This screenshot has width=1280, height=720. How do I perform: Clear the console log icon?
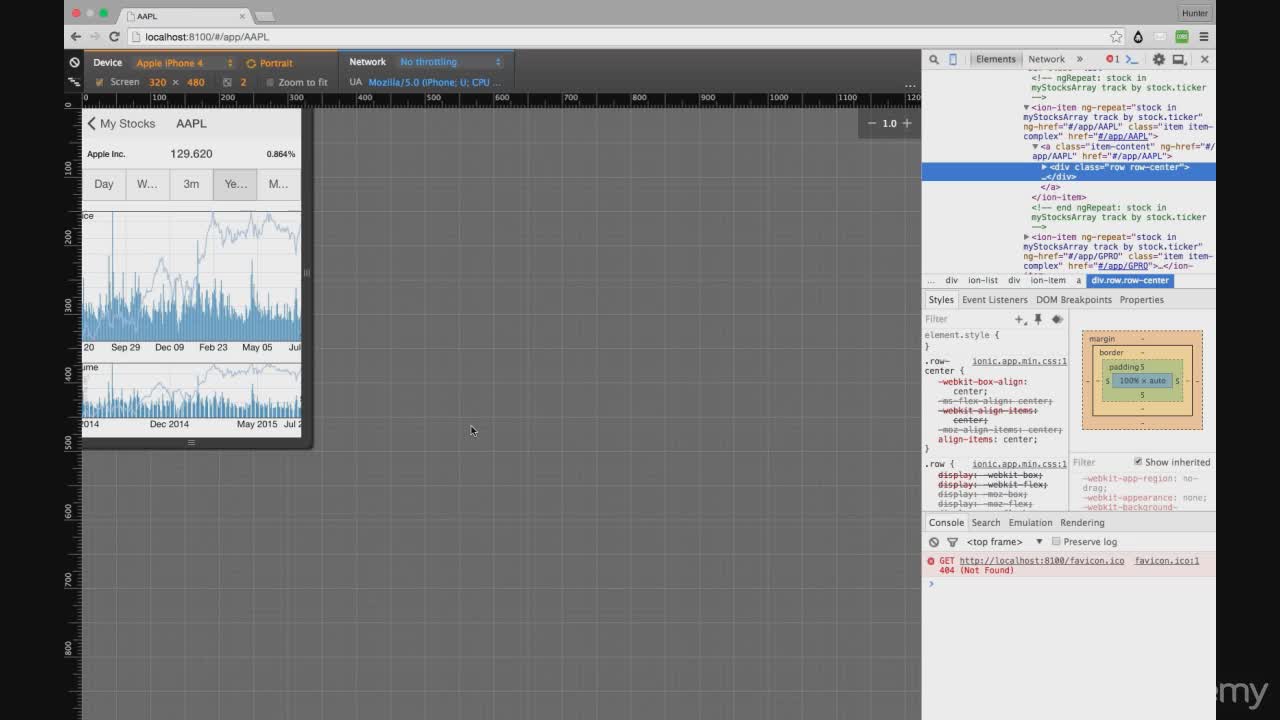point(934,542)
